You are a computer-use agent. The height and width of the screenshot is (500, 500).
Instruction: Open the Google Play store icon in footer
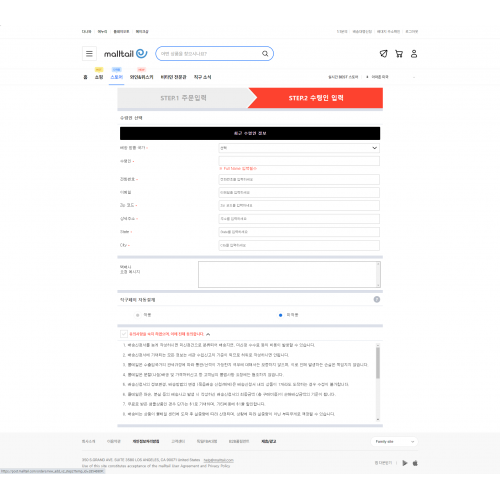pos(405,463)
